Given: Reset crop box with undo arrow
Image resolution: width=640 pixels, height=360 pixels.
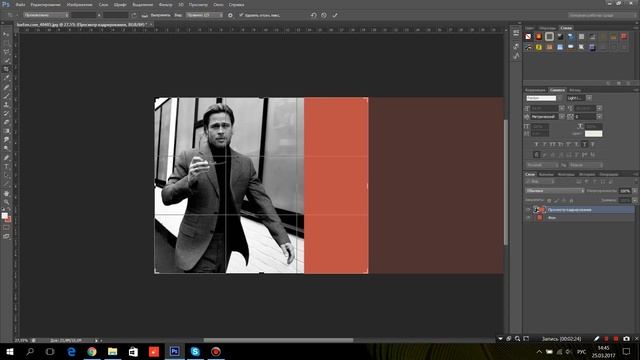Looking at the screenshot, I should tap(313, 15).
